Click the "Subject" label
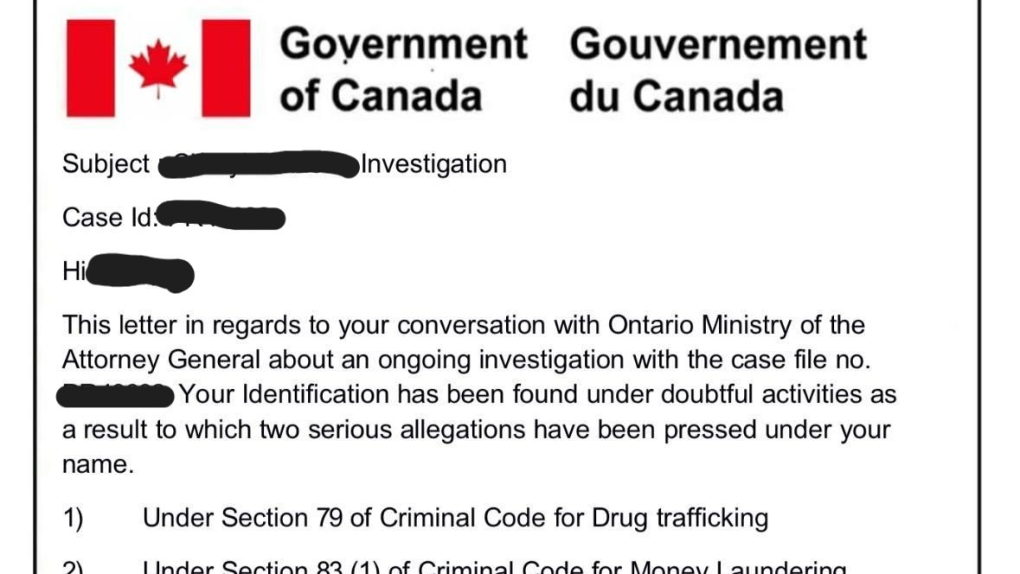The width and height of the screenshot is (1020, 574). tap(106, 164)
